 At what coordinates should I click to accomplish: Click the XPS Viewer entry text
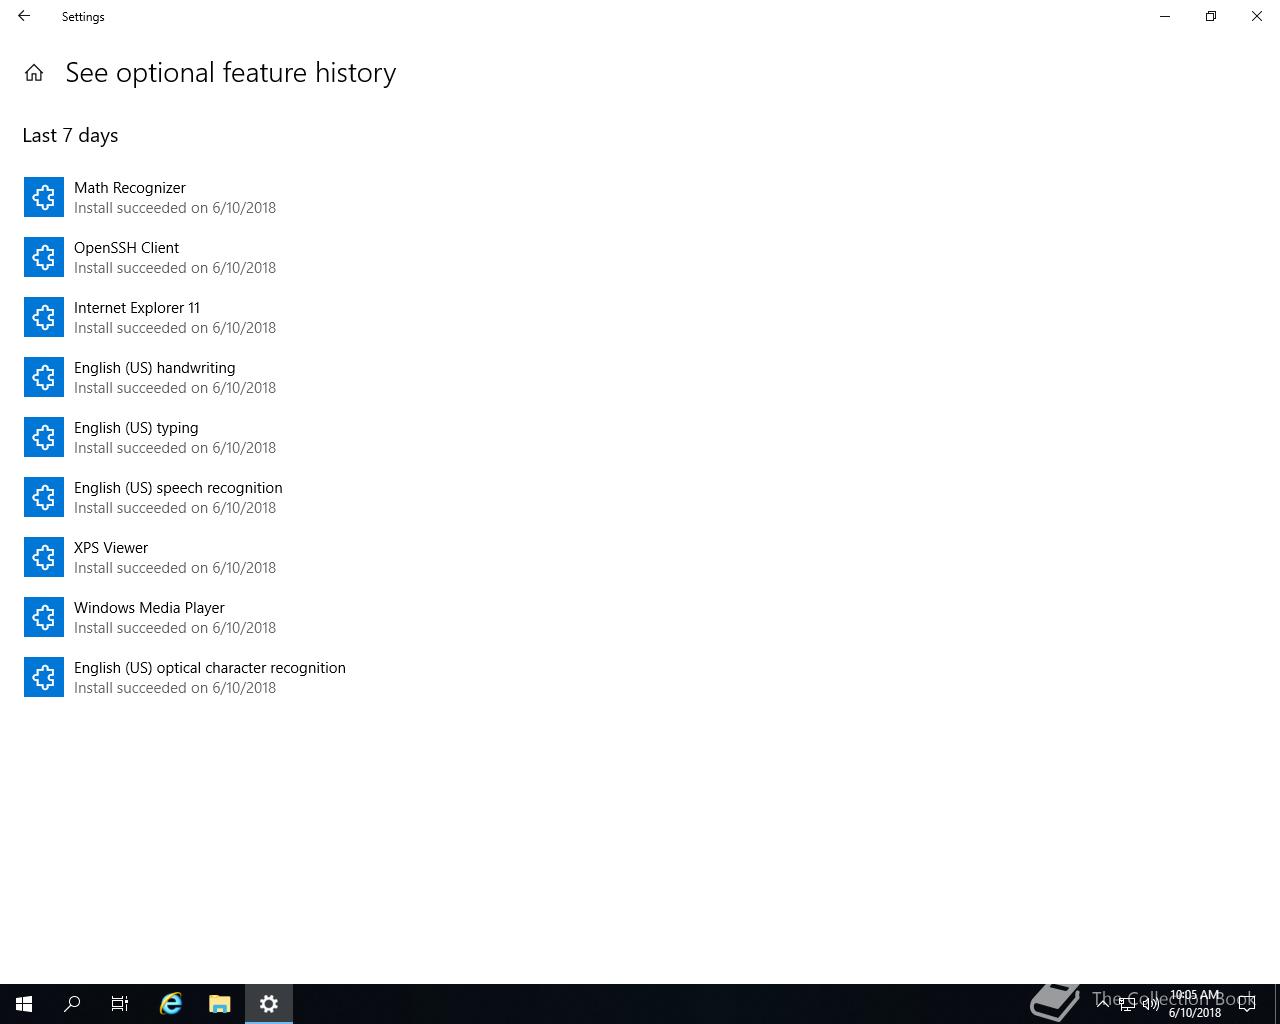coord(111,548)
